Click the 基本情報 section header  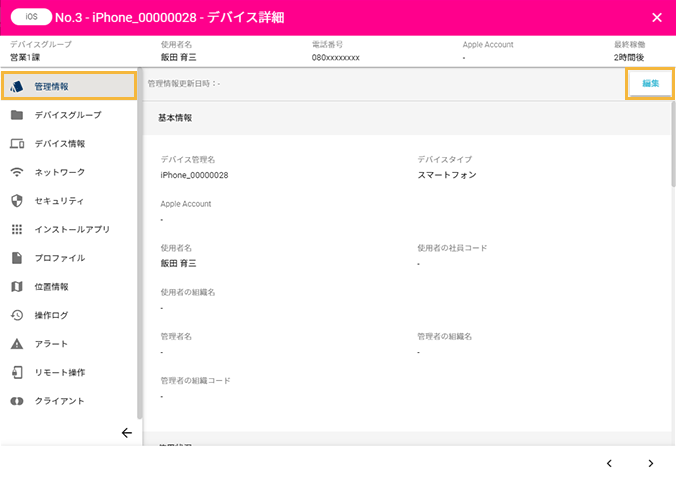[x=175, y=118]
